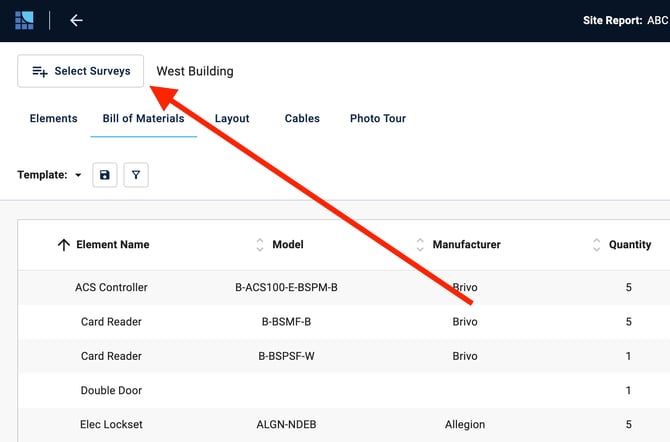Toggle sort arrows beside Model column
Viewport: 670px width, 442px height.
tap(260, 245)
